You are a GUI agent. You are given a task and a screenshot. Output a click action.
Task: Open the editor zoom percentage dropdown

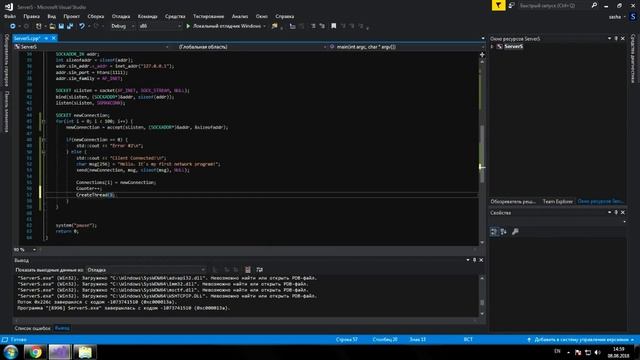click(24, 249)
